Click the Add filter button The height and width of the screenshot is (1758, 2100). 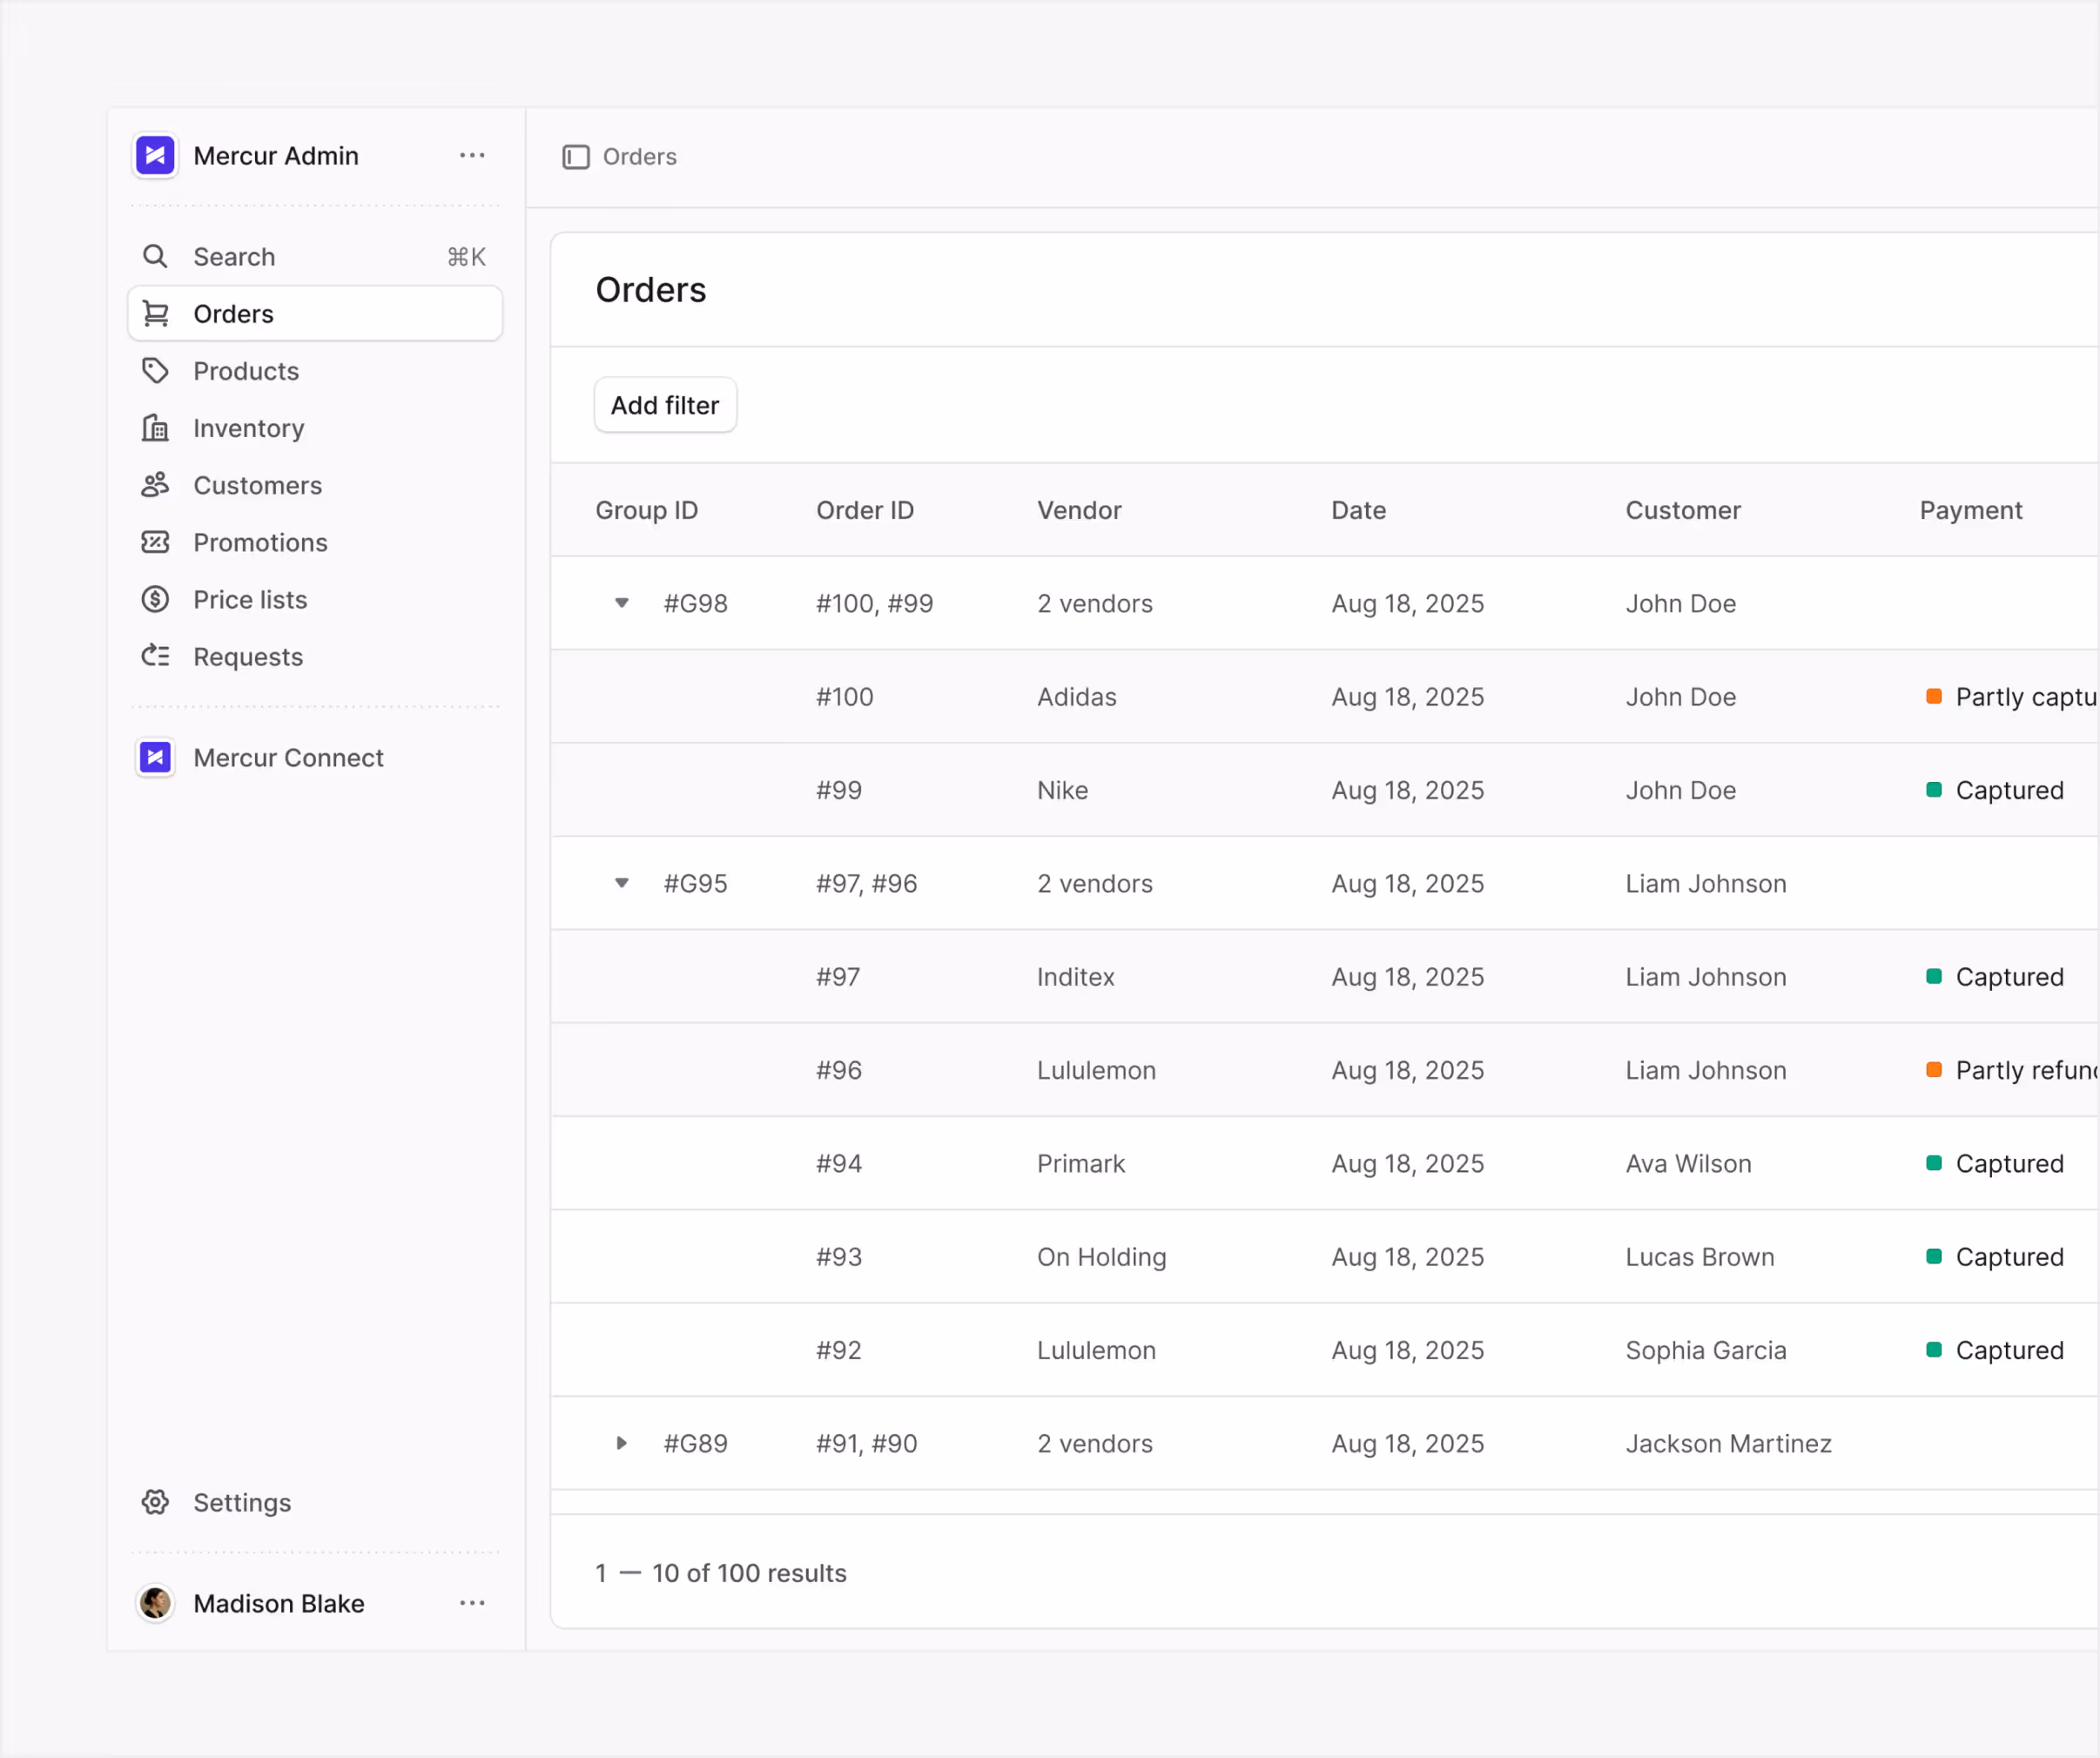(665, 405)
